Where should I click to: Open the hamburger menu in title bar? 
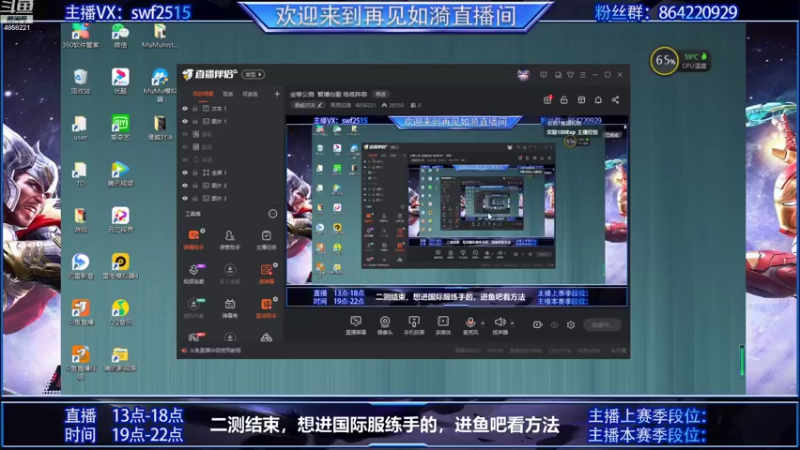pyautogui.click(x=583, y=74)
